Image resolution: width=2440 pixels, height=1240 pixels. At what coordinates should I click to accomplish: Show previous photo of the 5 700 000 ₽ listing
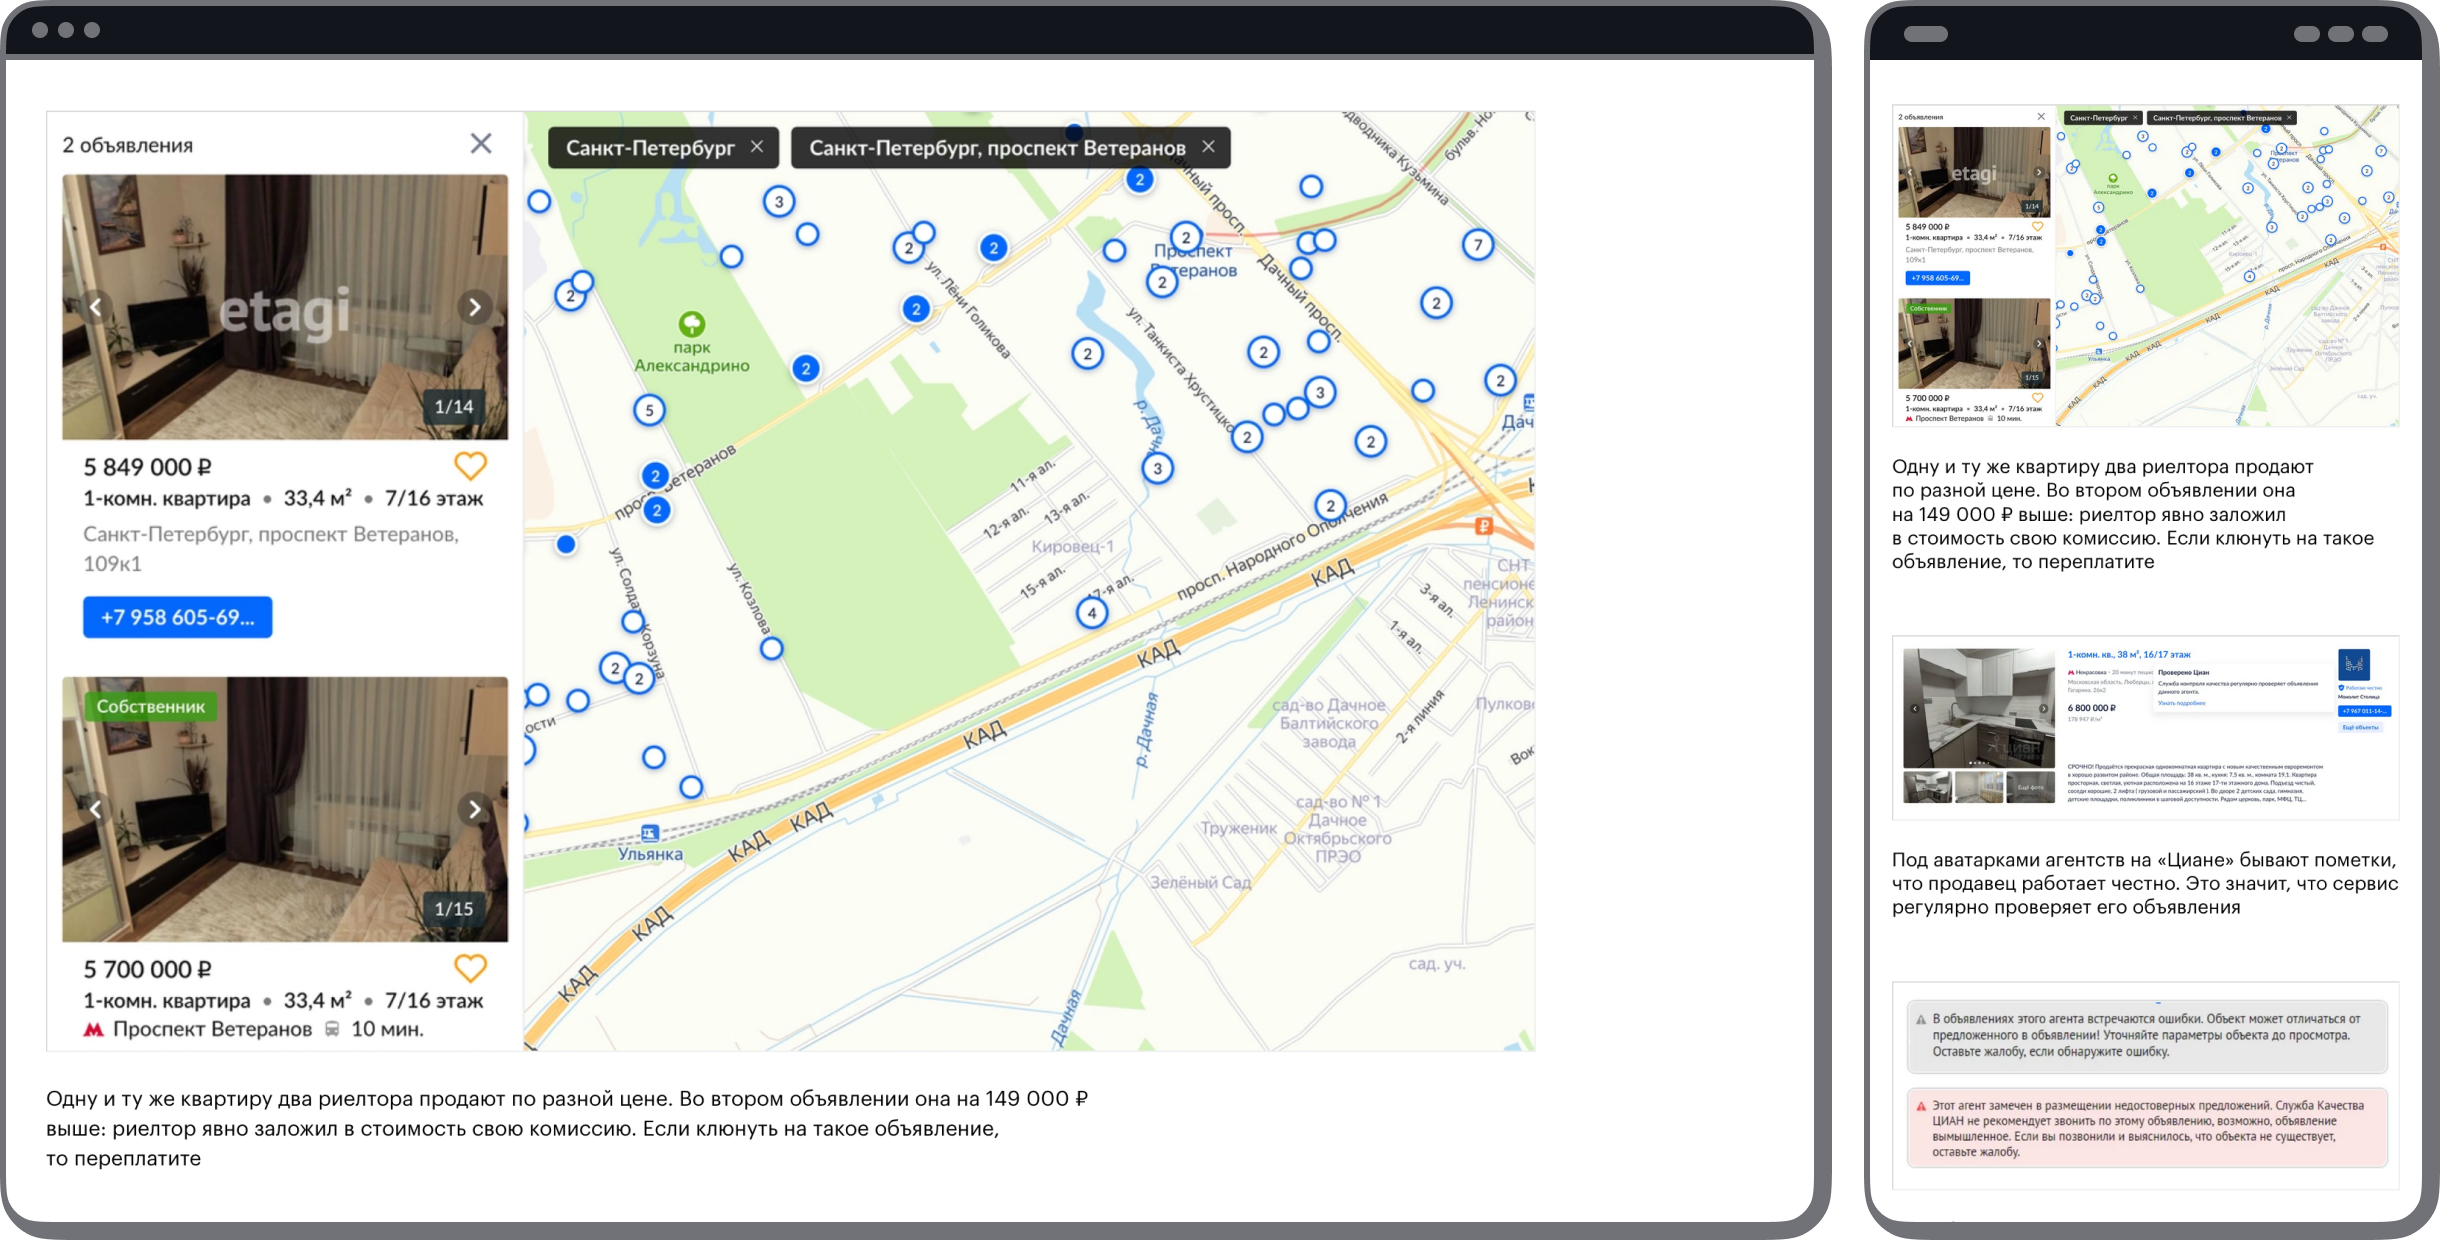tap(96, 809)
